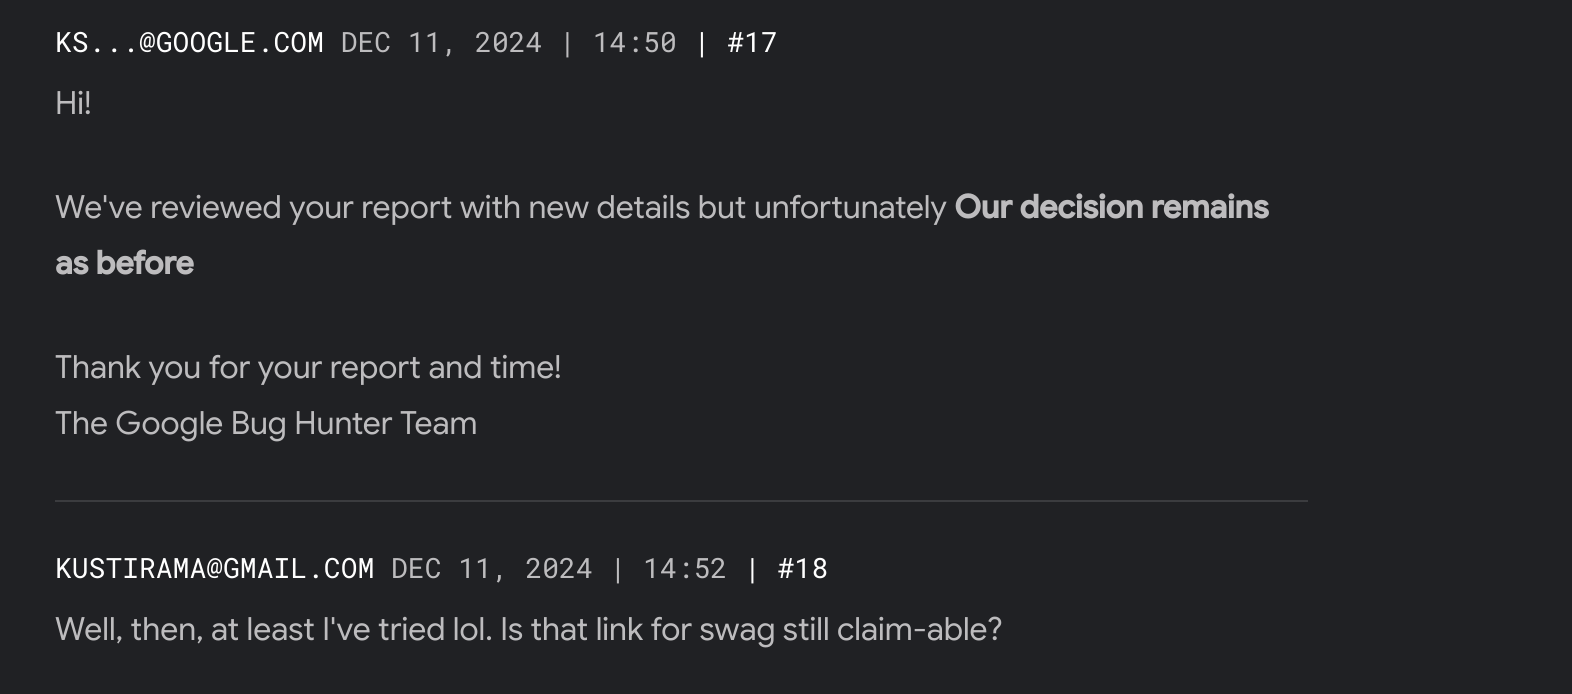Click the bold "Our decision remains" text
The image size is (1572, 694).
coord(1111,208)
